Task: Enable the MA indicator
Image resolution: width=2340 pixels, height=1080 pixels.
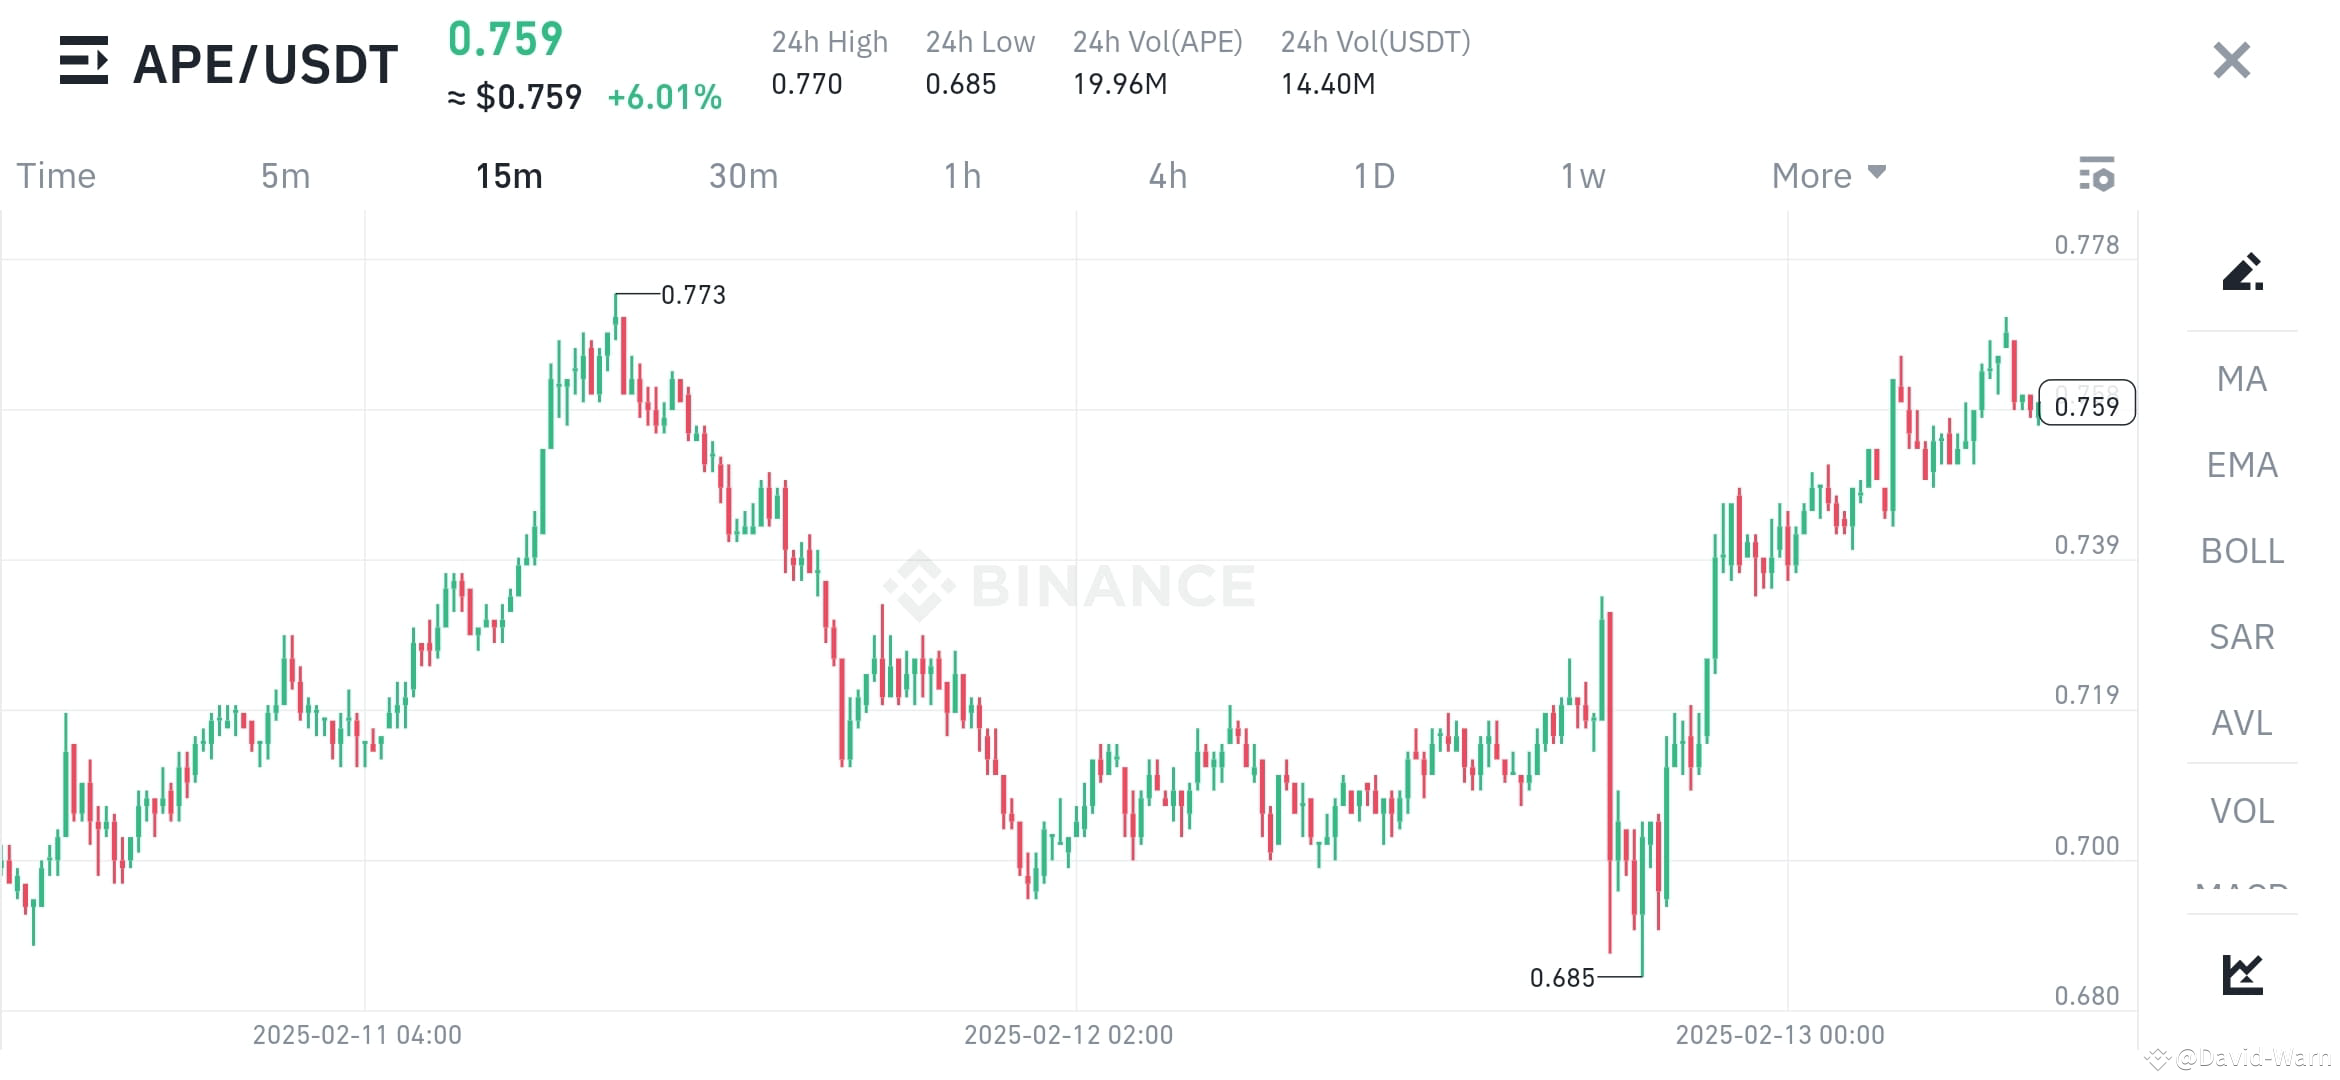Action: coord(2240,378)
